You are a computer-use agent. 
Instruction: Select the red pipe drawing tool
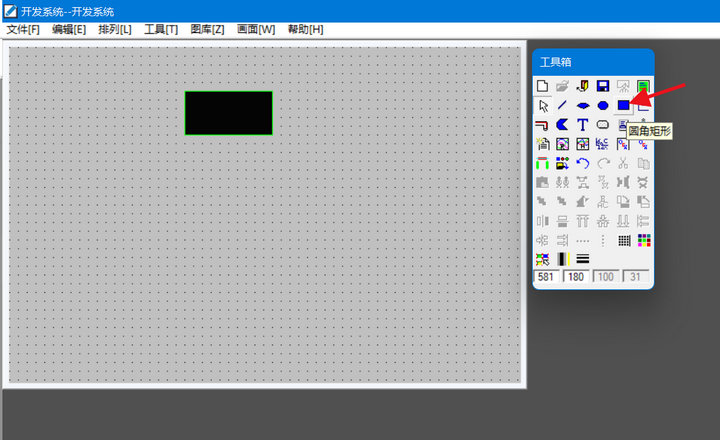543,125
